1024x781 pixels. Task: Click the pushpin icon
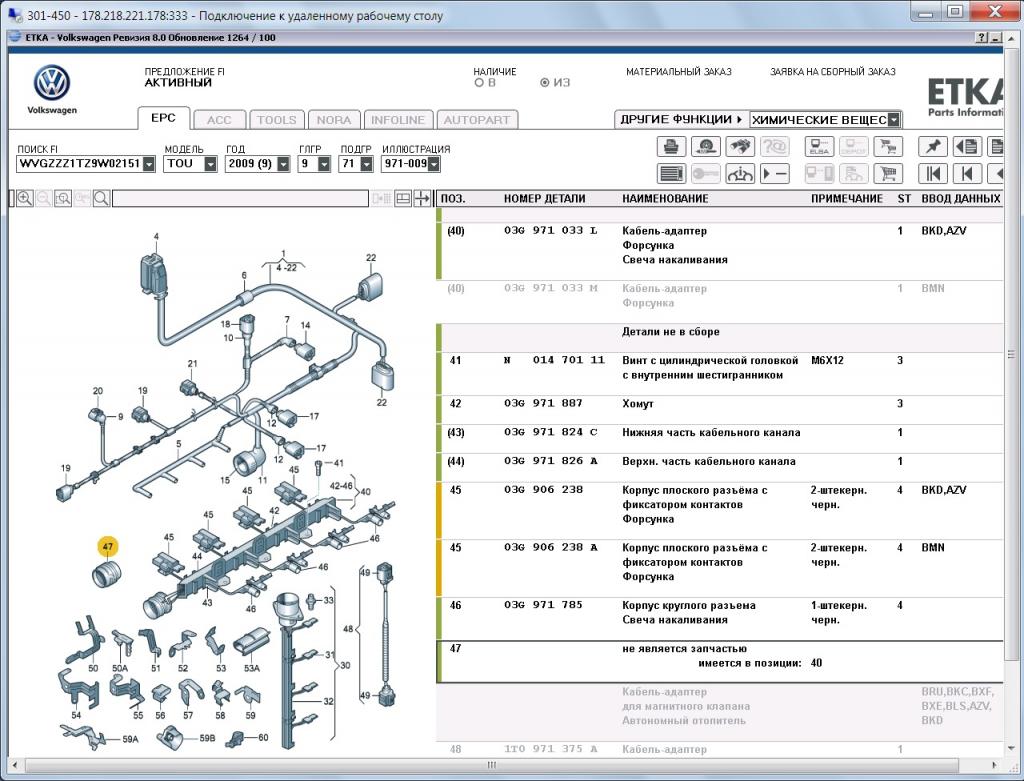pyautogui.click(x=933, y=146)
